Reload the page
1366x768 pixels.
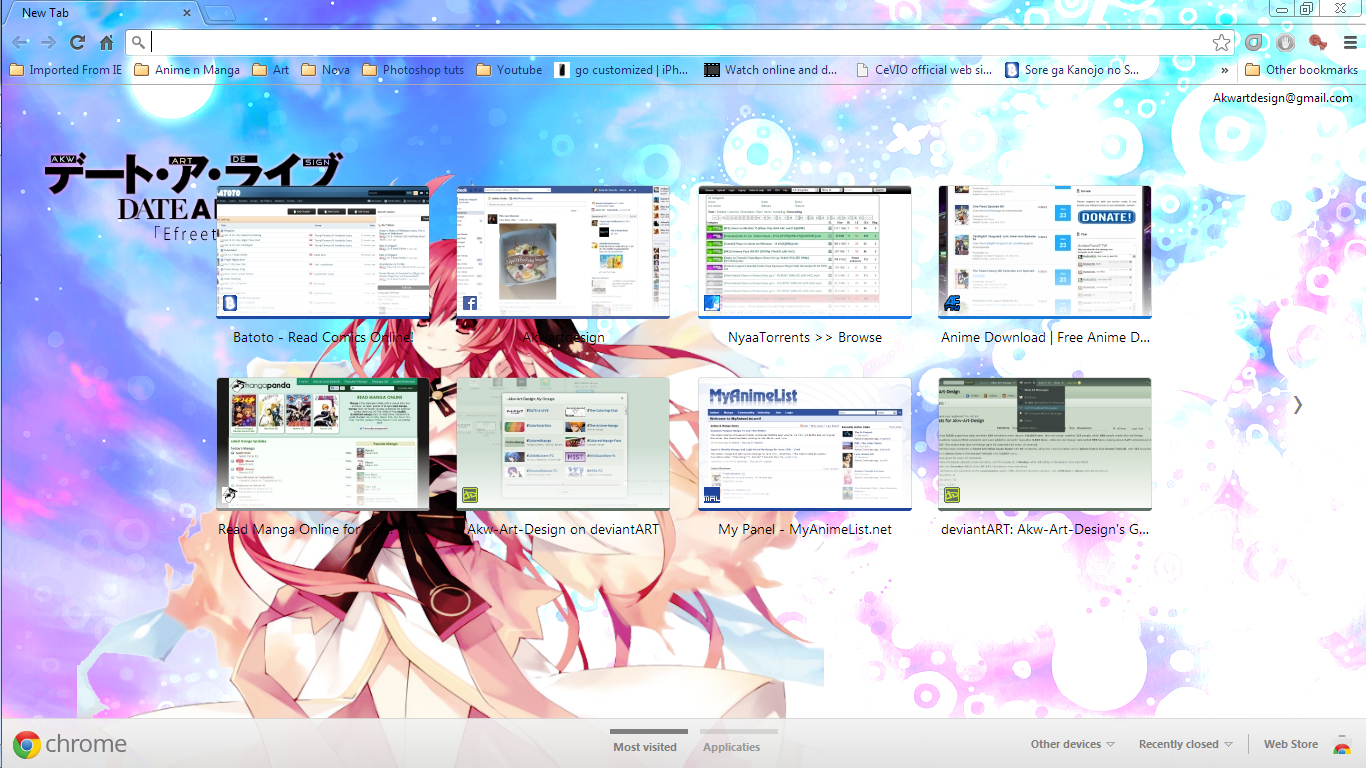[77, 42]
